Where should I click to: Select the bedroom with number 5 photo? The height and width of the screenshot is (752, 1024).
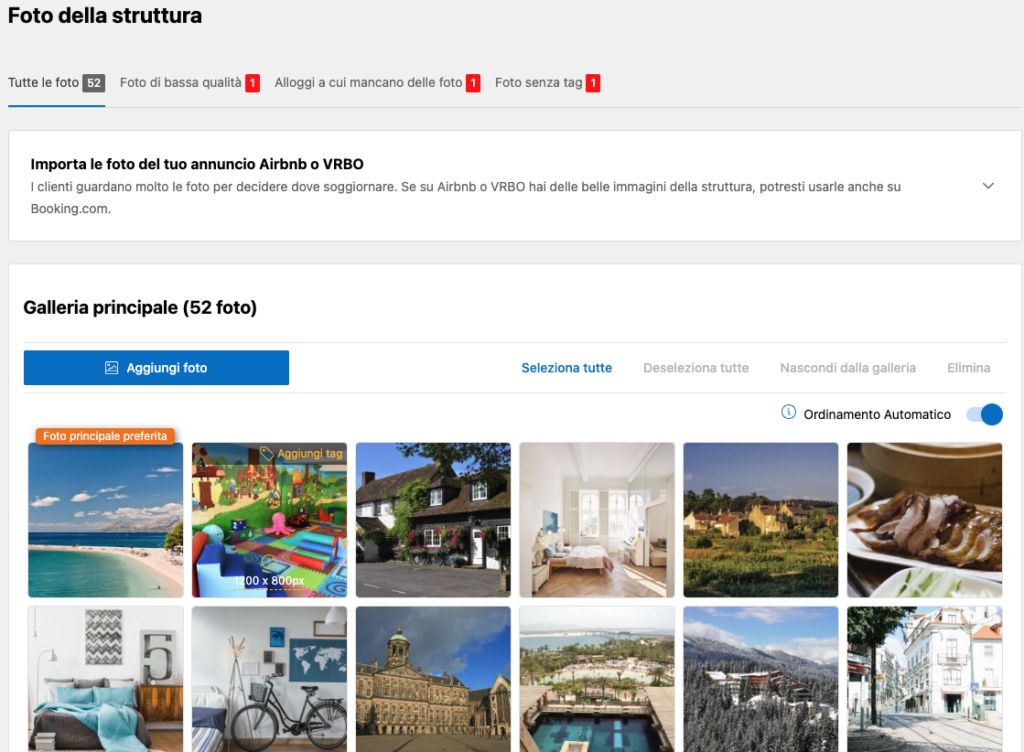pyautogui.click(x=106, y=679)
